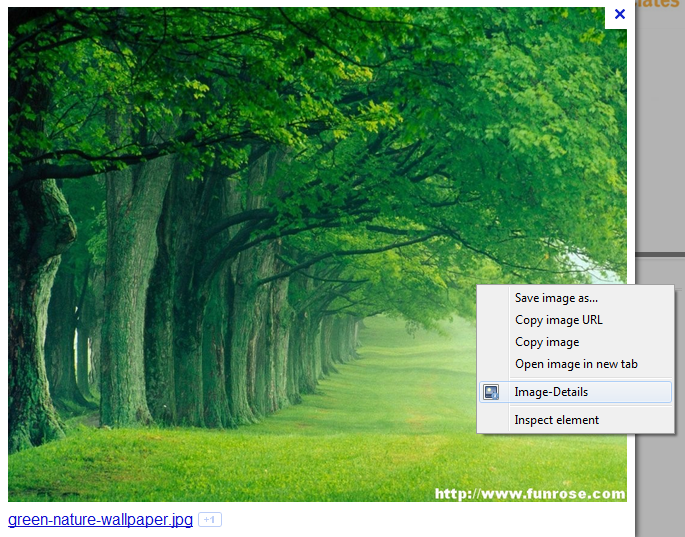
Task: Click the +1 button beside the filename
Action: (x=210, y=520)
